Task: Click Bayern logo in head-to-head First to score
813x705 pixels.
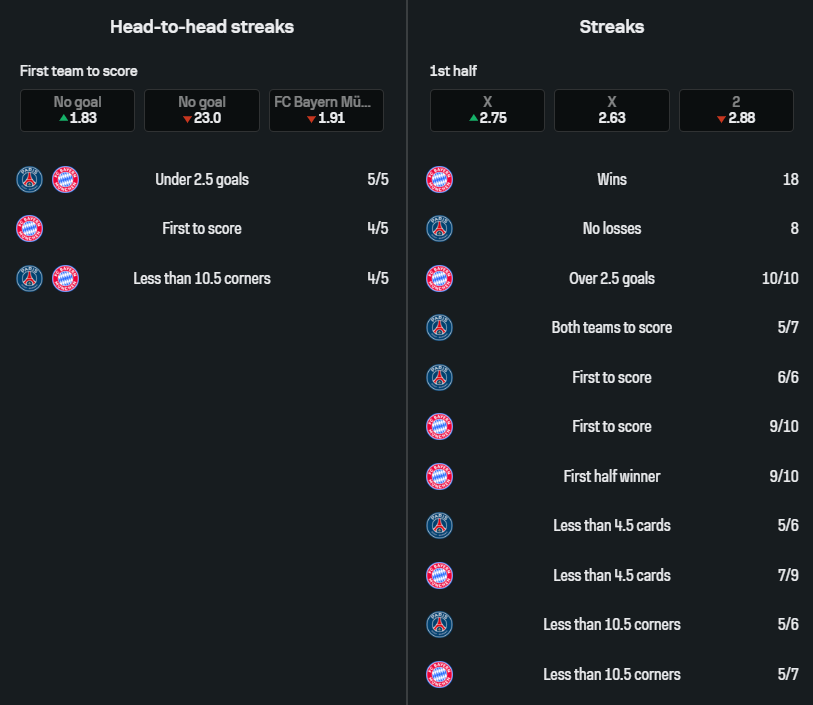Action: tap(30, 229)
